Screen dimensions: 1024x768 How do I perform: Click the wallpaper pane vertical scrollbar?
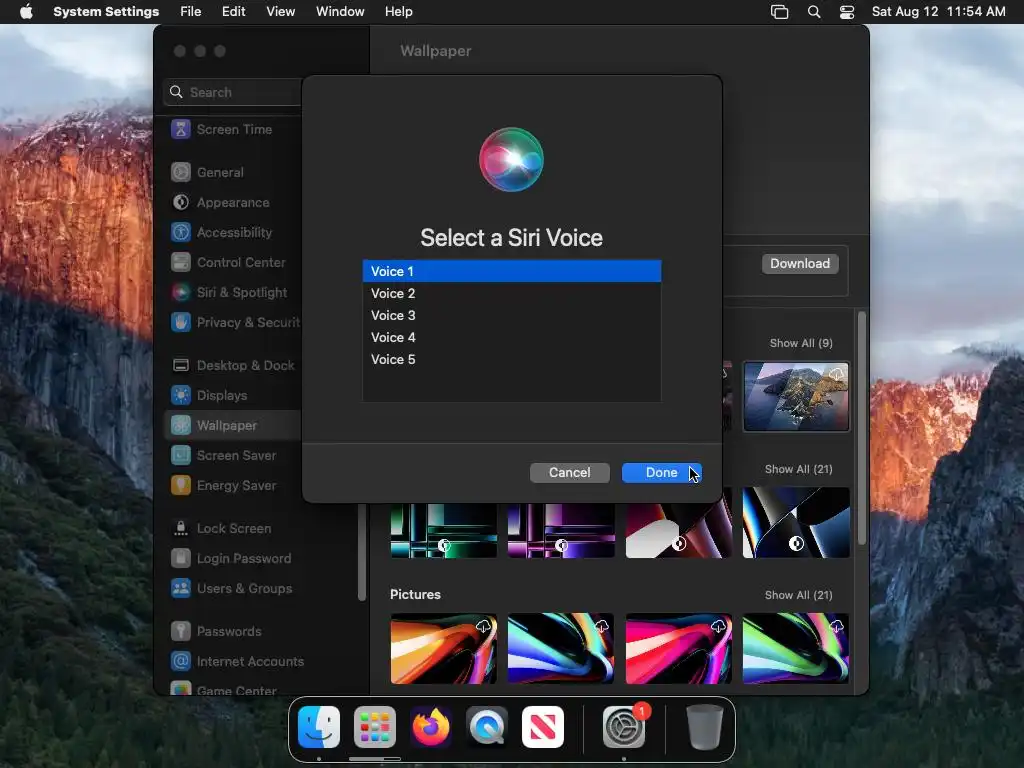click(862, 428)
